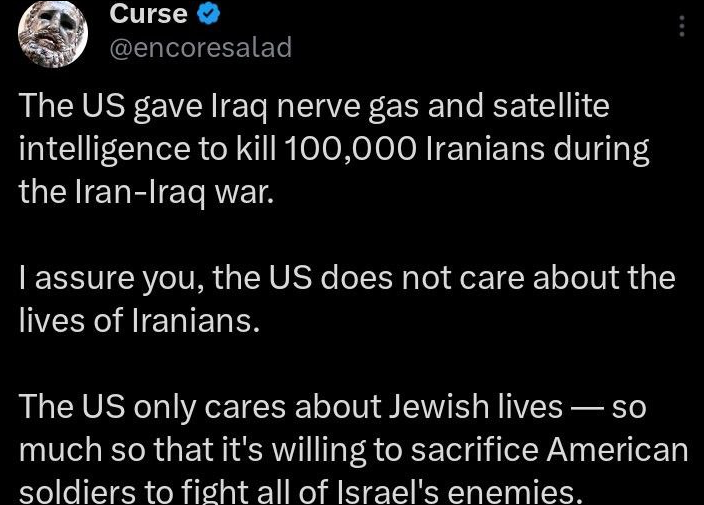Click the line 'the Iran-Iraq war.'
Screen dimensions: 704x505
[x=145, y=191]
